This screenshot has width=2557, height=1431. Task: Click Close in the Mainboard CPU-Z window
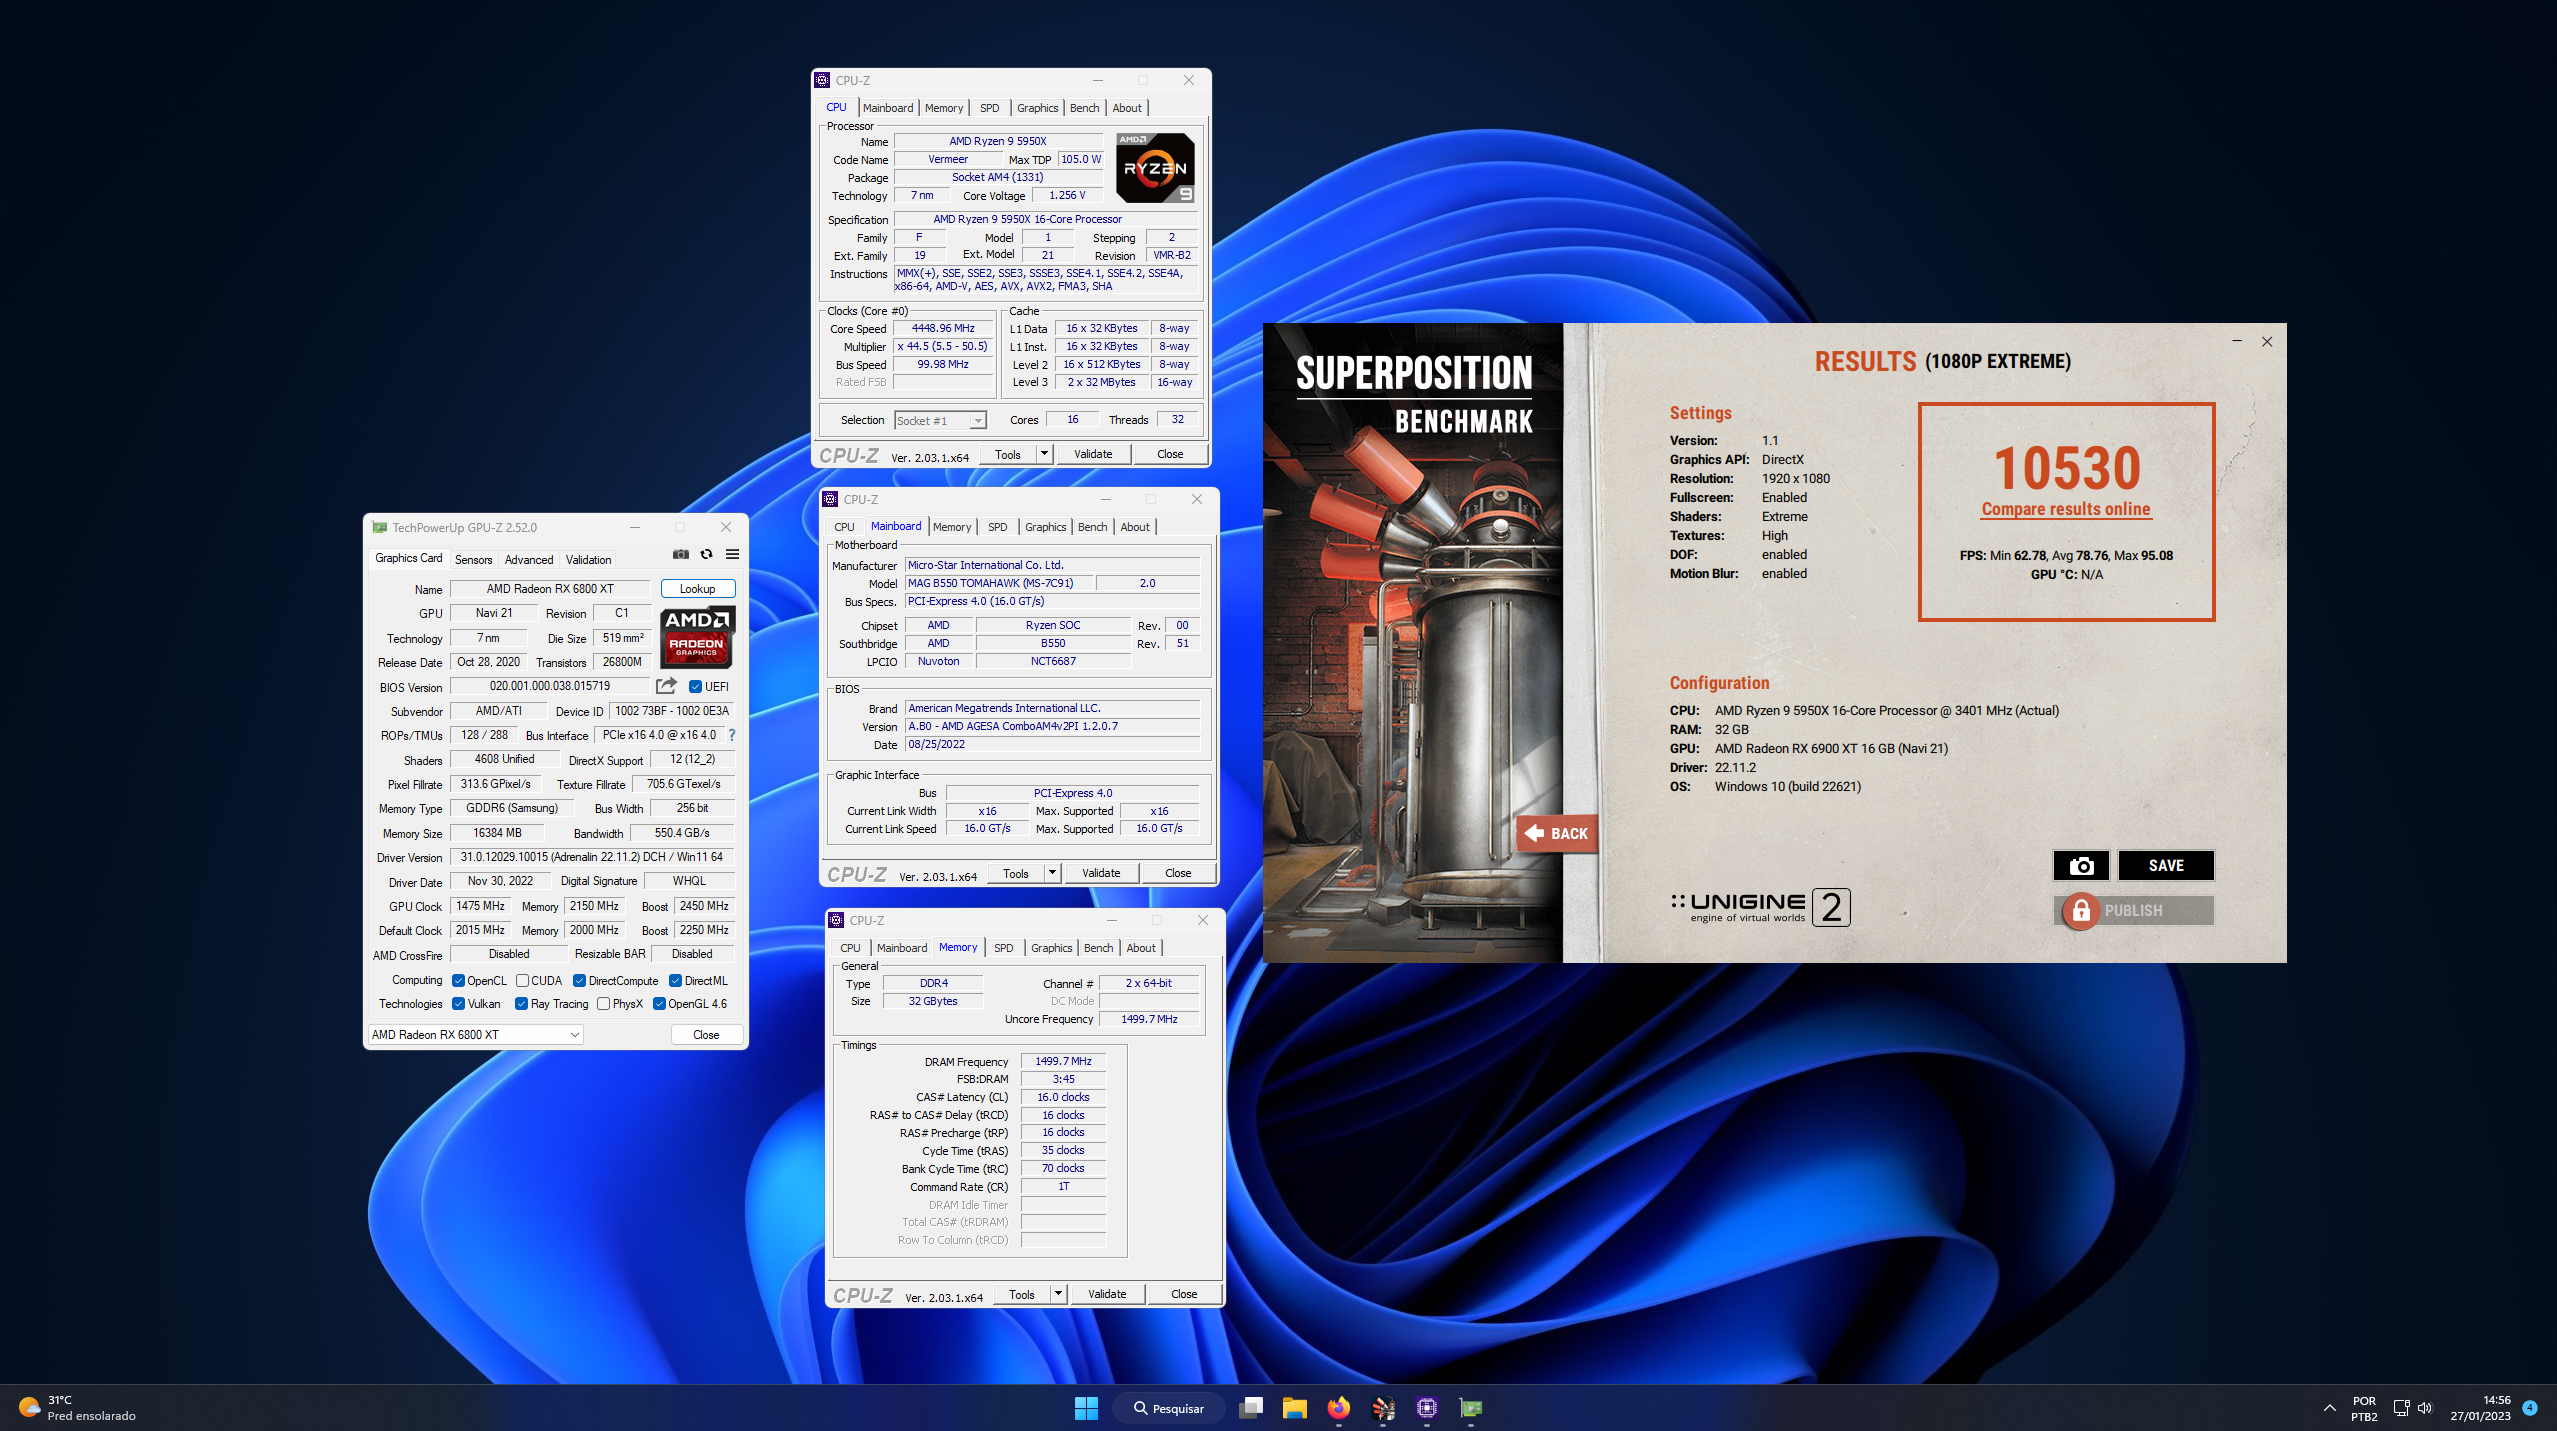tap(1178, 873)
